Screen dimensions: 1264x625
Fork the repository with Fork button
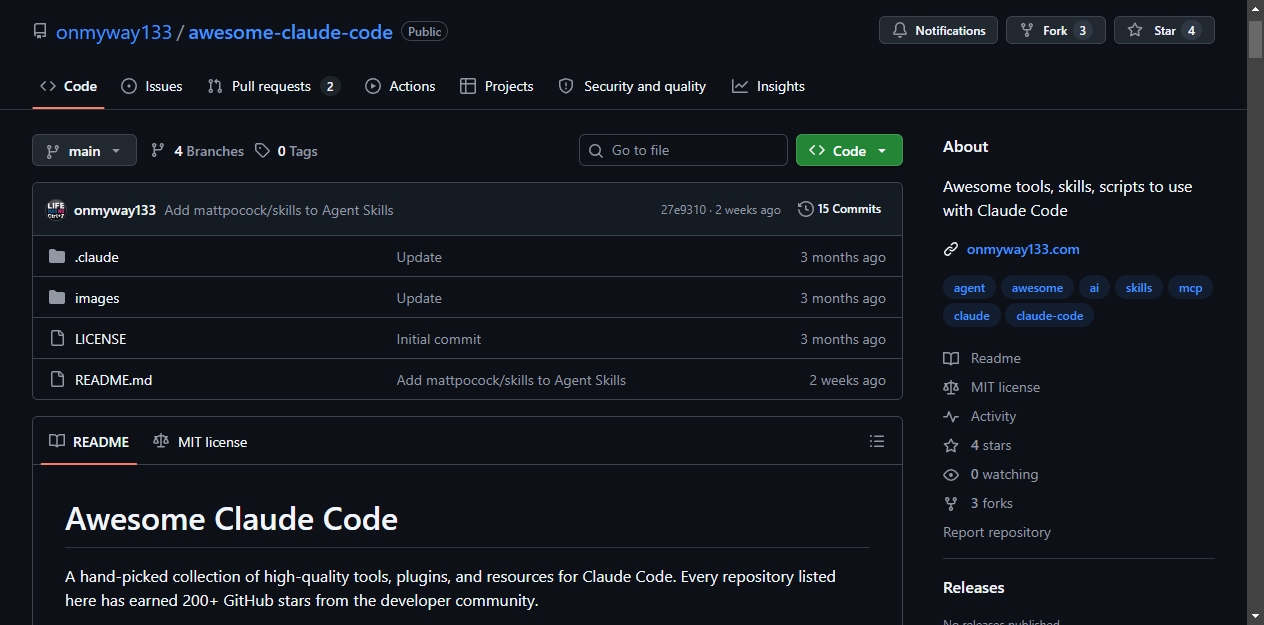click(x=1056, y=30)
